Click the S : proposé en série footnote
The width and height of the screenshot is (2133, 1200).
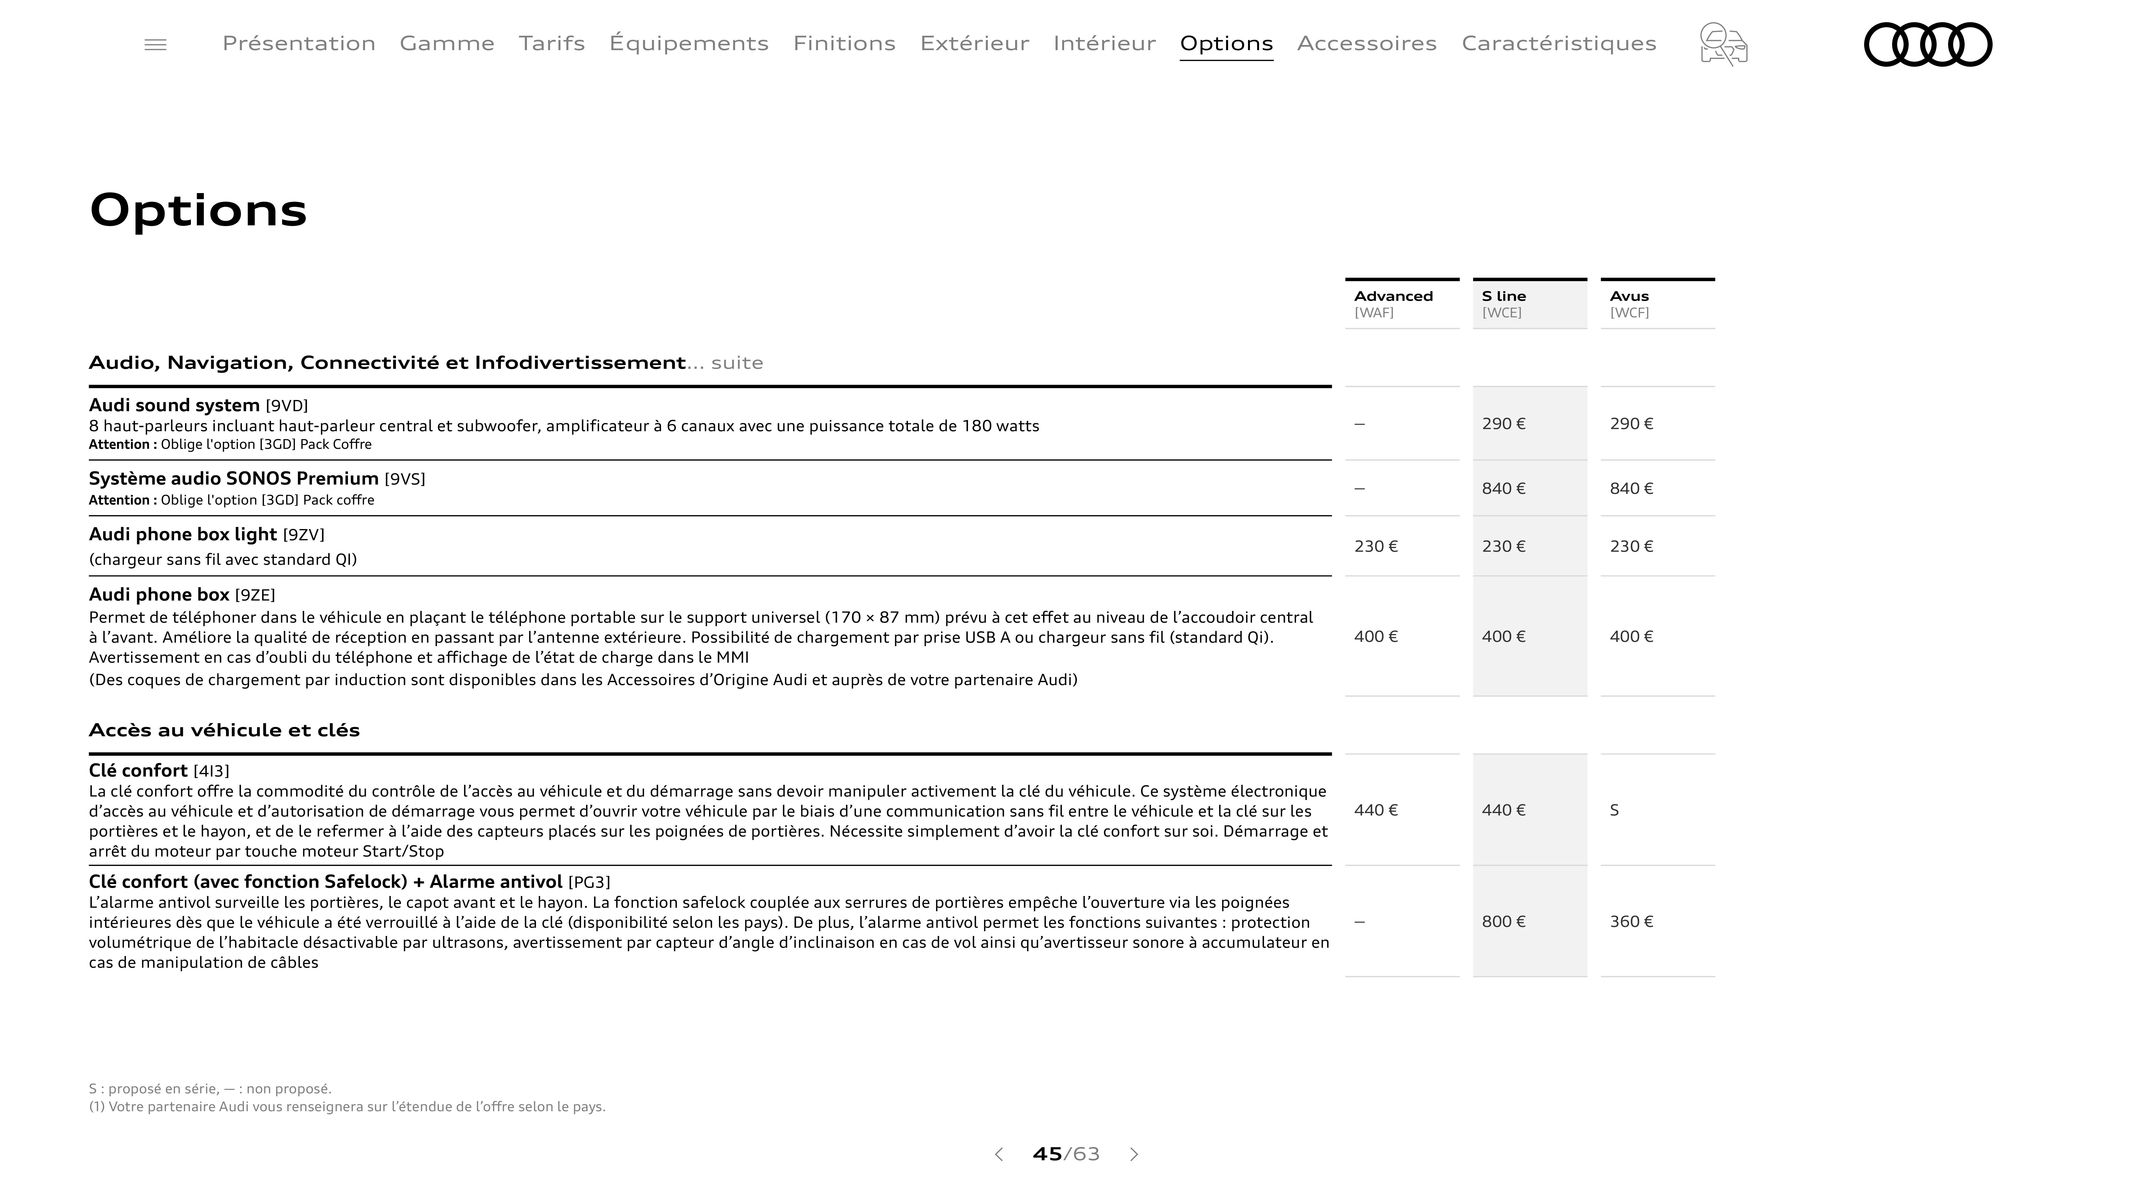pos(210,1089)
